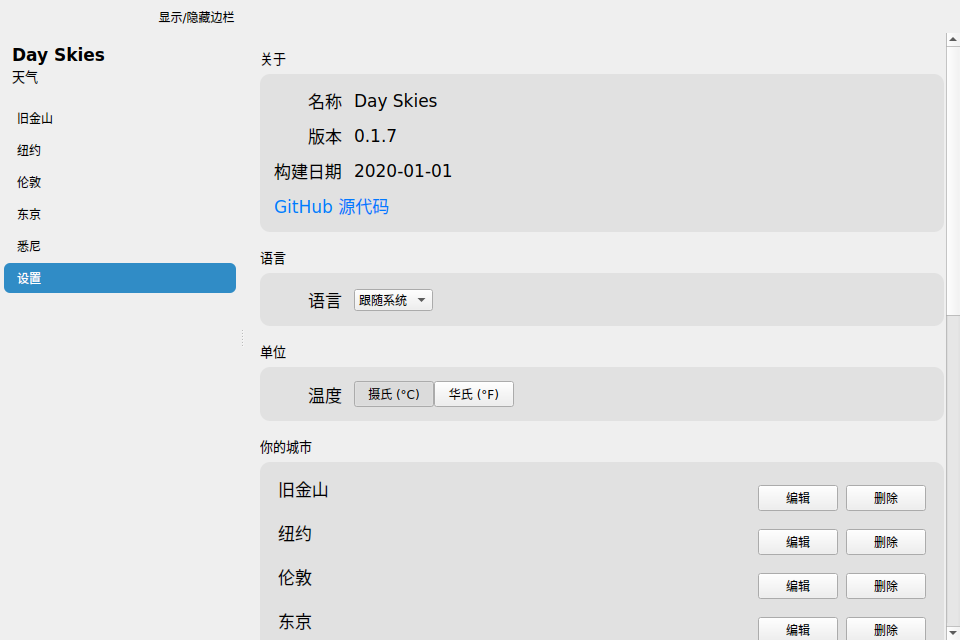
Task: Select 伦敦 in the sidebar
Action: coord(120,182)
